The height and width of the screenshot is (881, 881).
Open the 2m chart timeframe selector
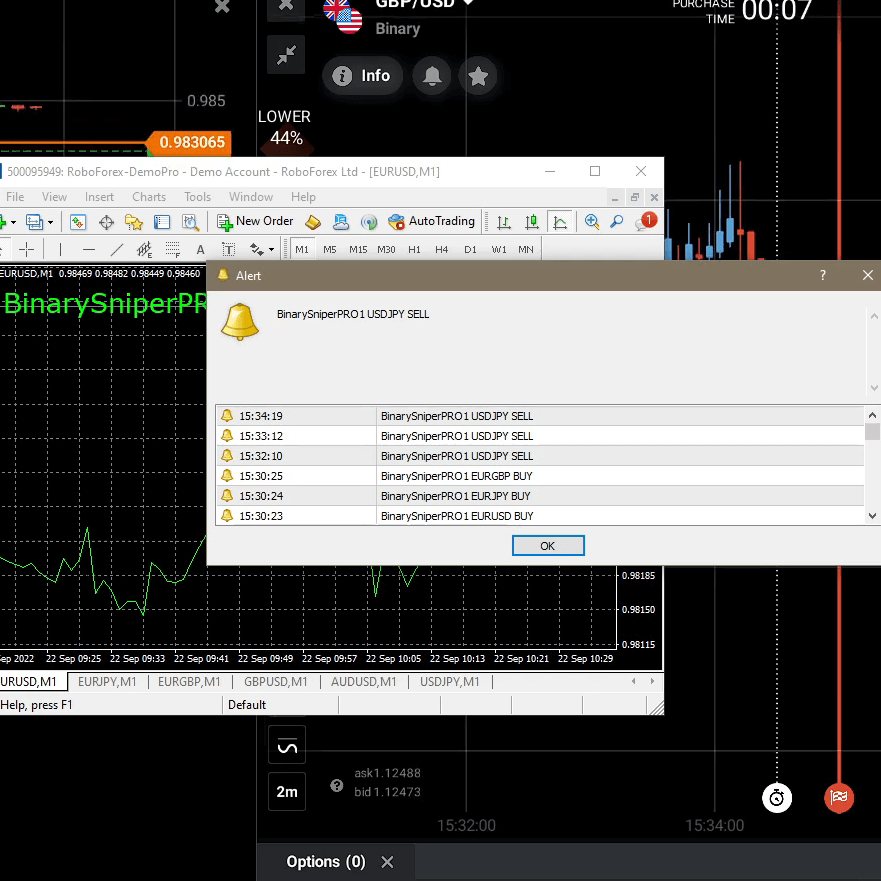[x=287, y=792]
